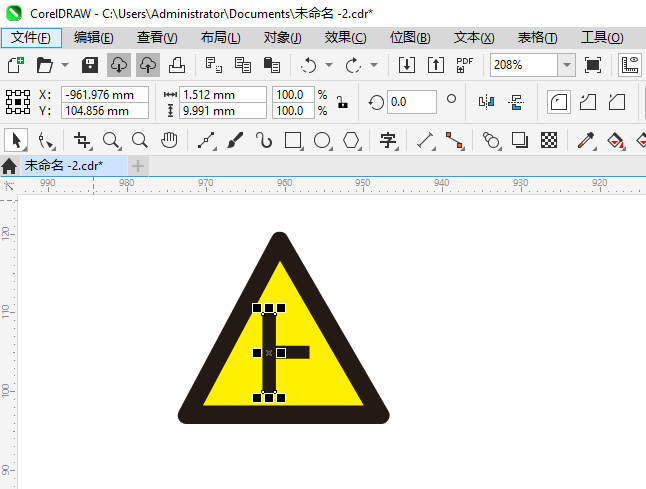Mirror the object horizontally
The height and width of the screenshot is (489, 646).
486,102
